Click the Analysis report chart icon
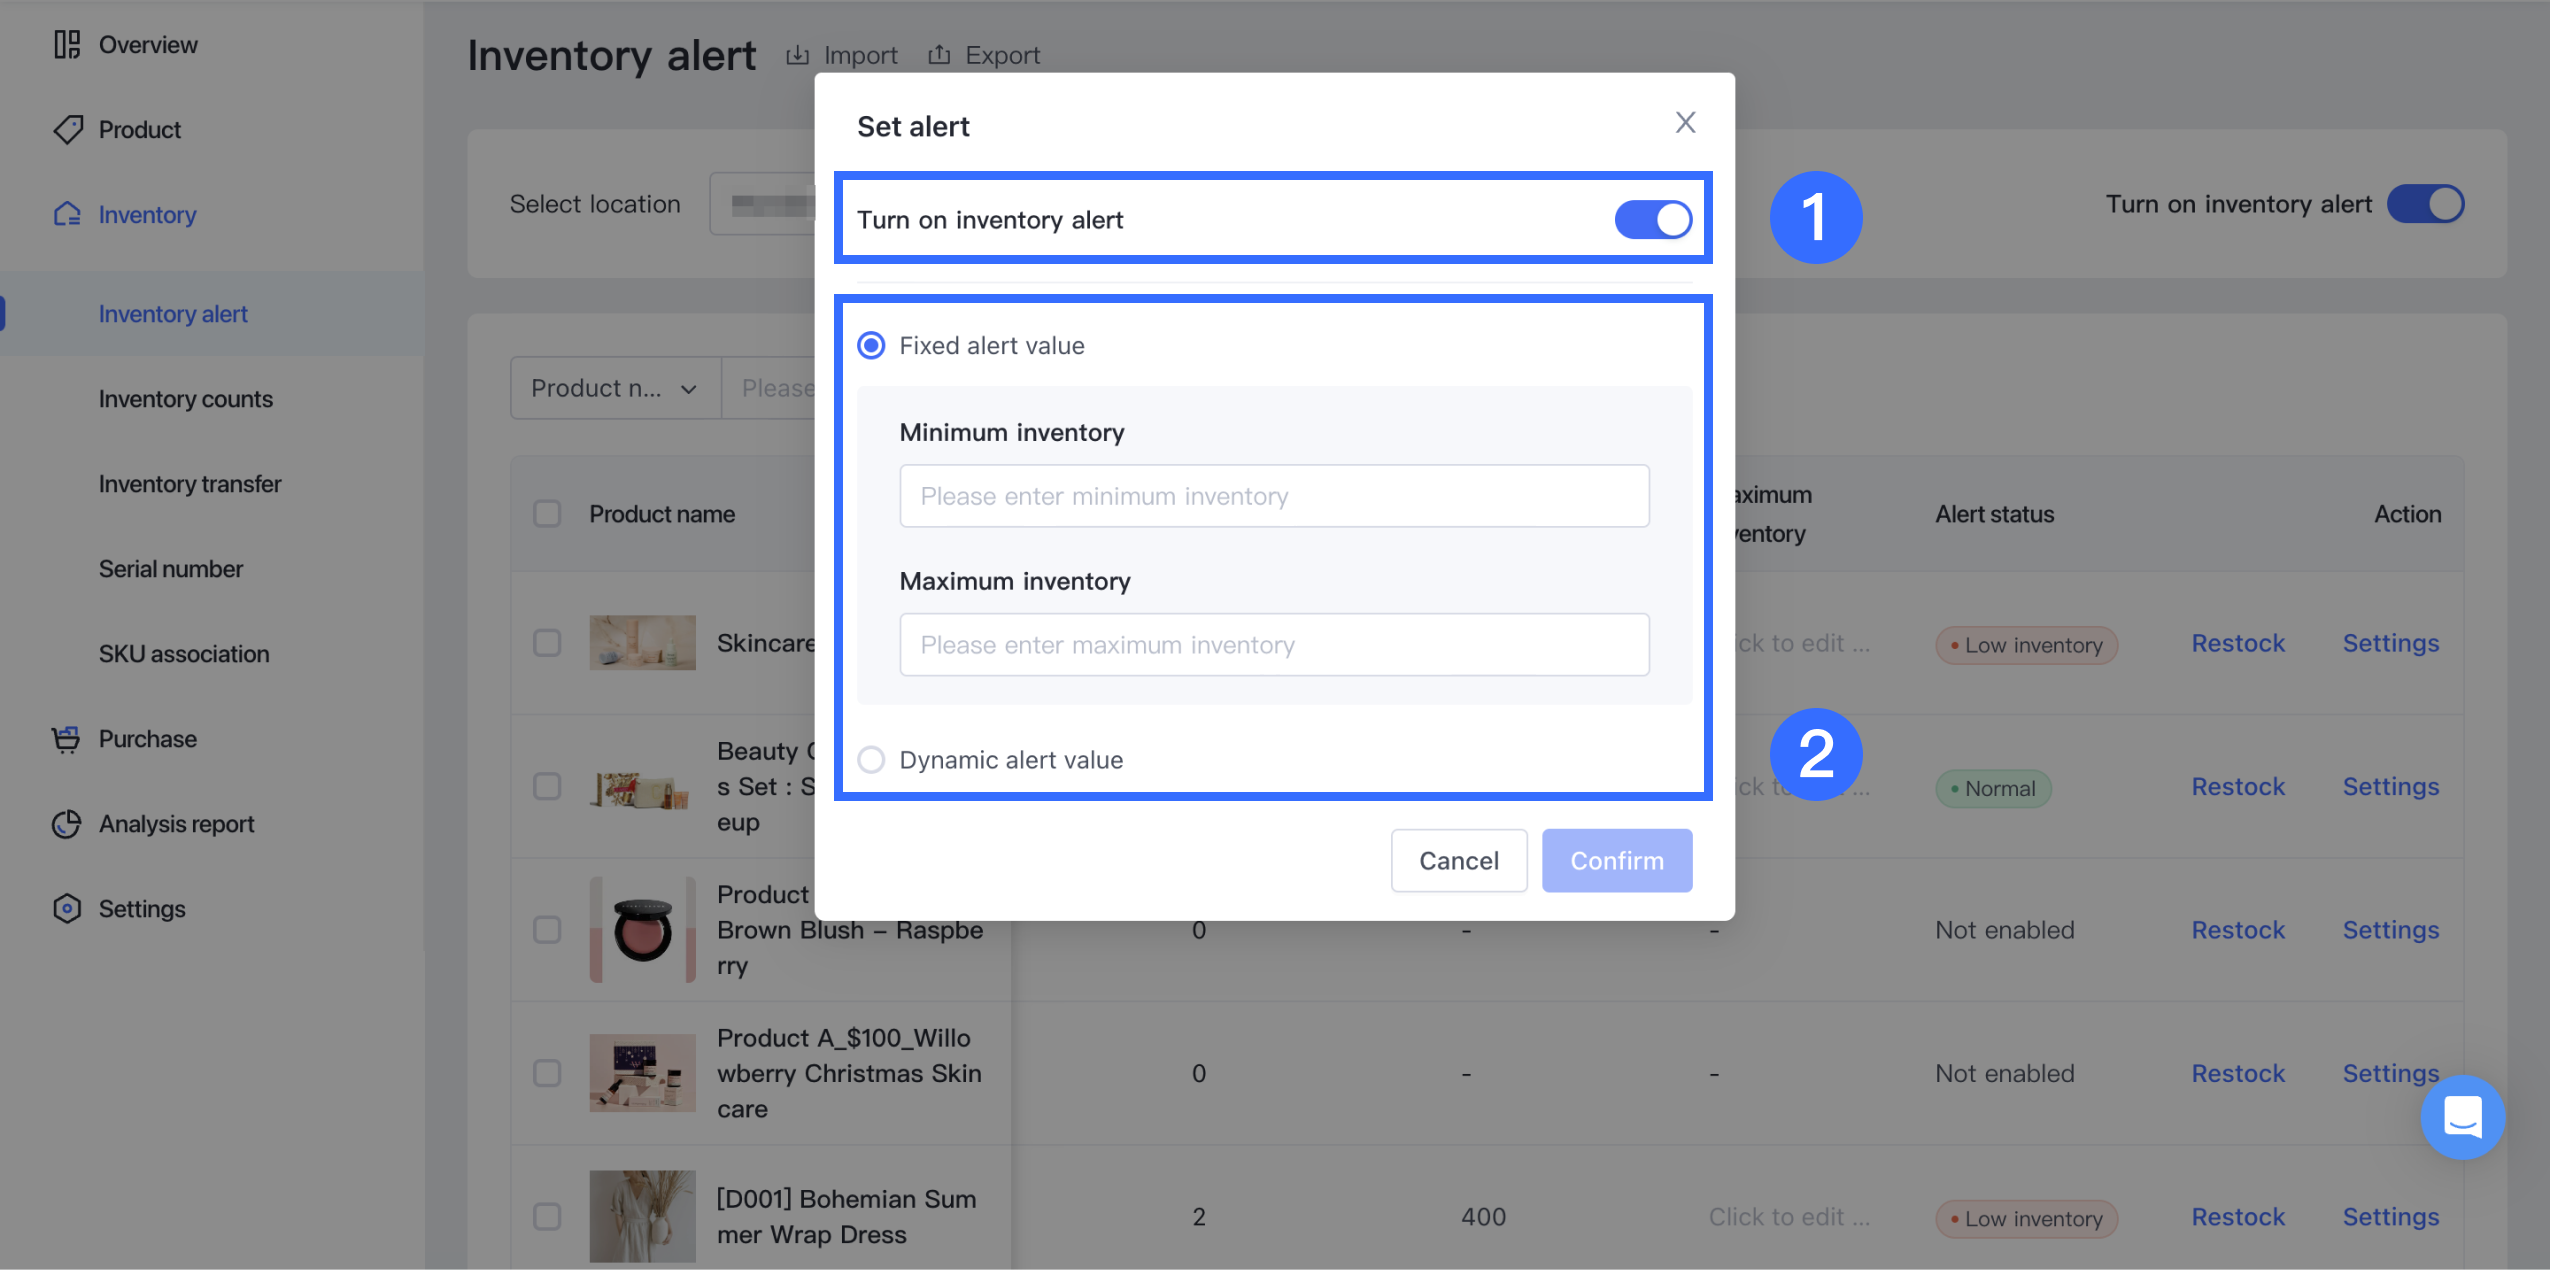Image resolution: width=2550 pixels, height=1270 pixels. 67,824
